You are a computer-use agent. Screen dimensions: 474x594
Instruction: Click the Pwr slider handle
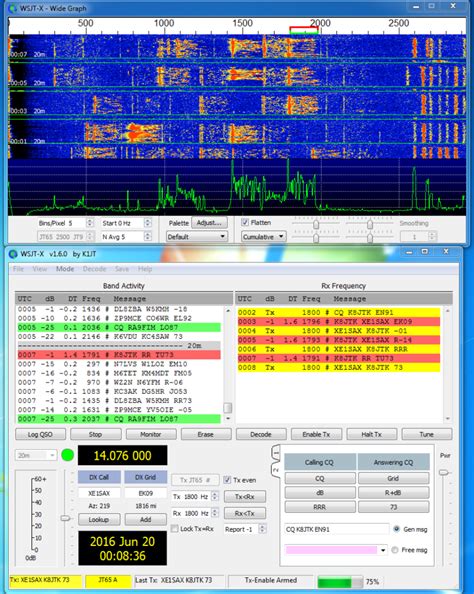pos(444,473)
